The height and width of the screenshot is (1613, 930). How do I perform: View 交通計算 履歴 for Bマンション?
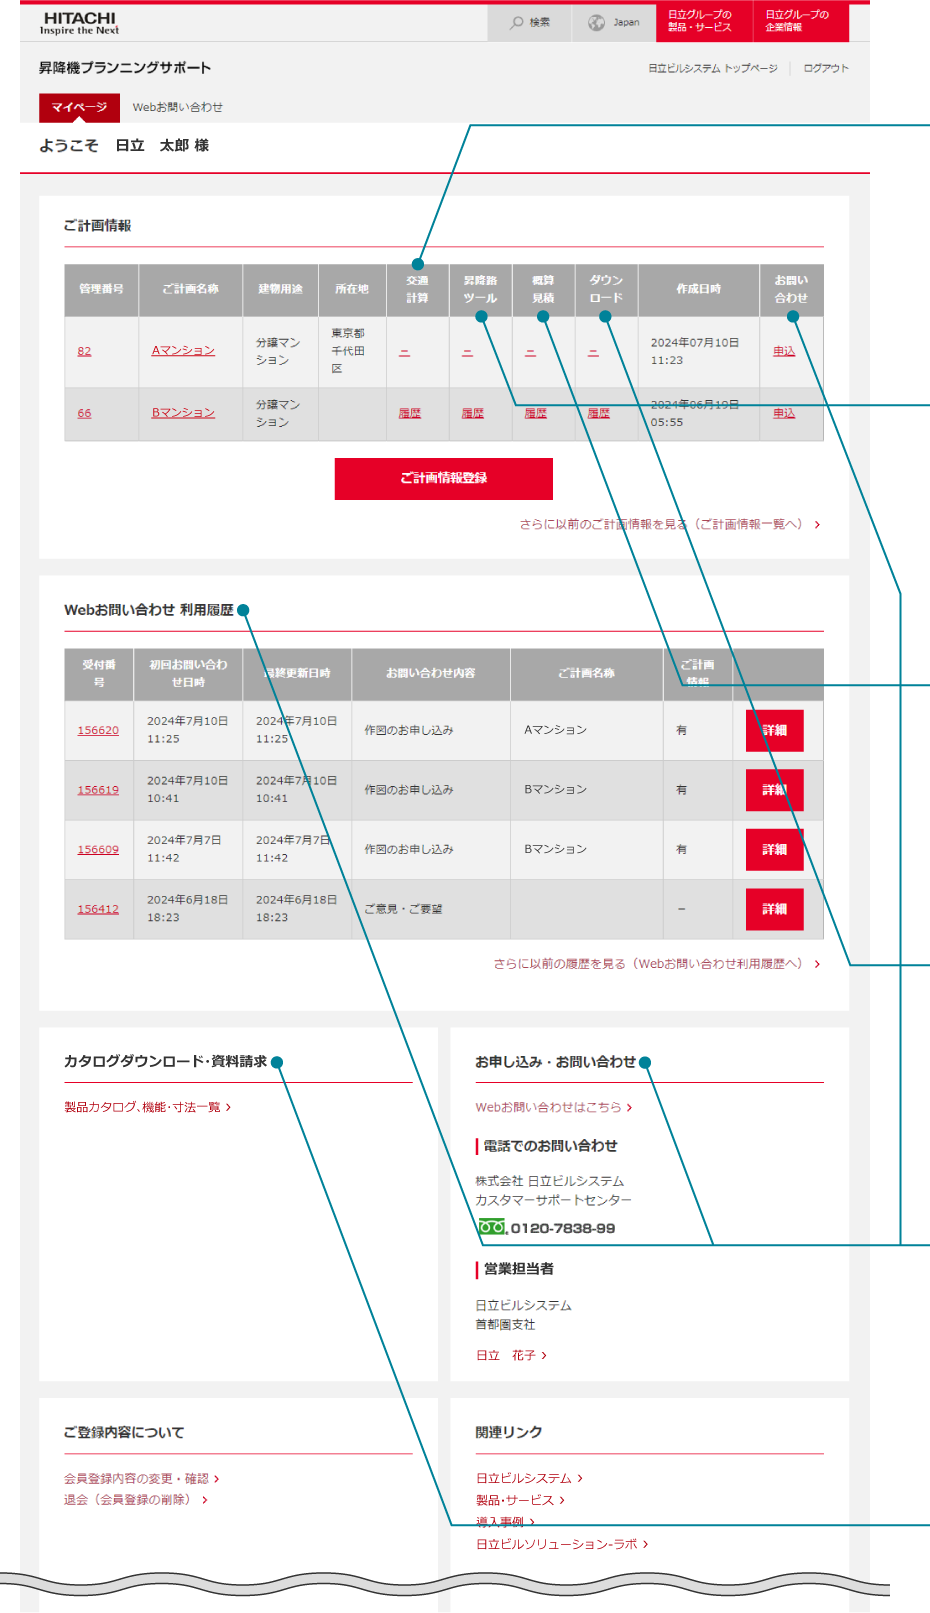(410, 413)
